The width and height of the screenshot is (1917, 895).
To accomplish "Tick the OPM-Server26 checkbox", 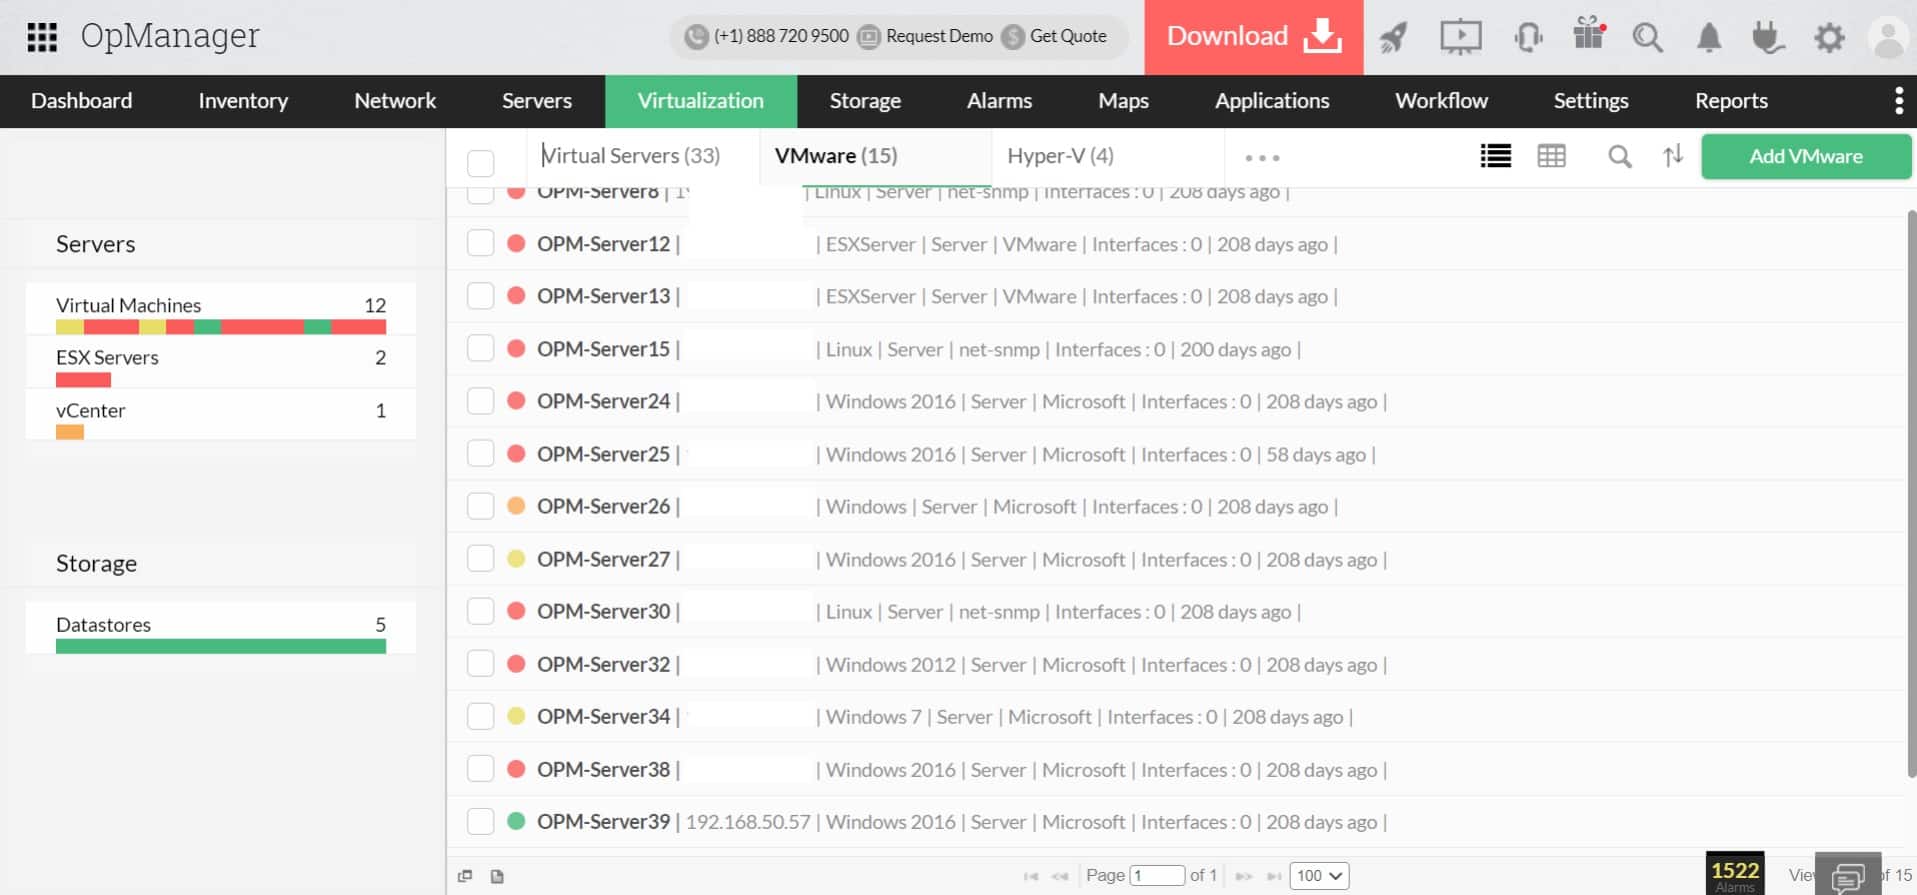I will (481, 506).
